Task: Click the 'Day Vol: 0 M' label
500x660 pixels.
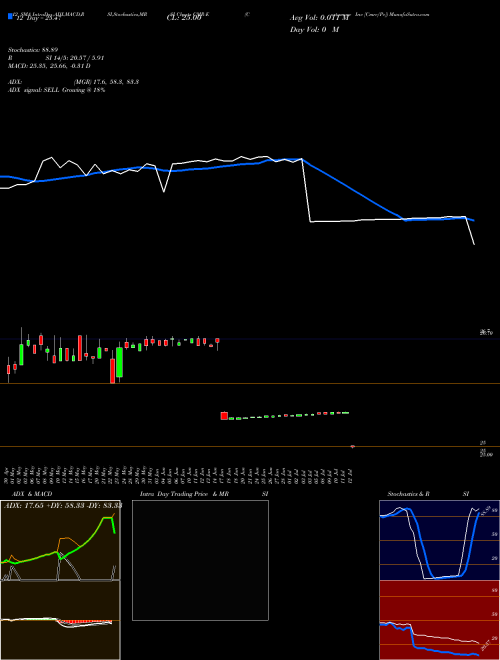Action: 314,30
